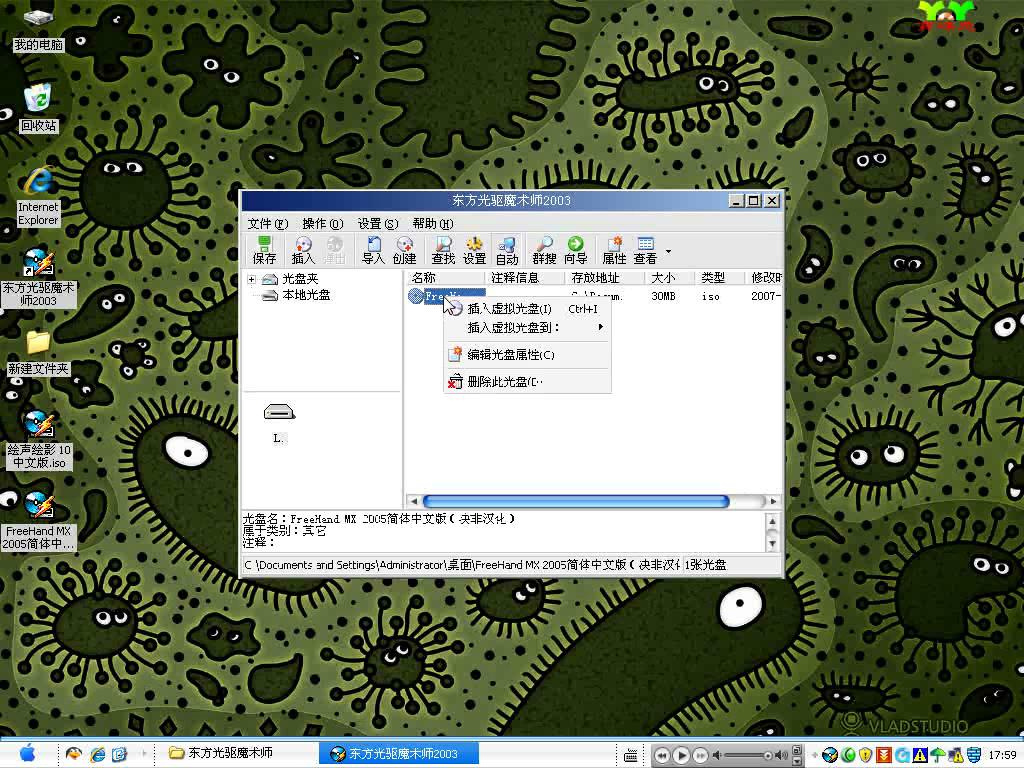Sort by the 大小 column header

pos(670,278)
